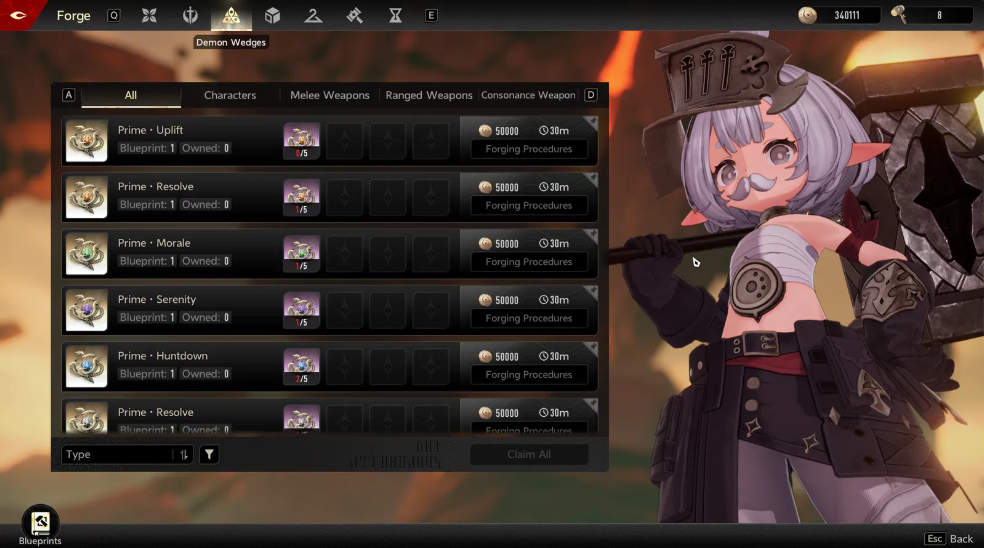This screenshot has width=984, height=548.
Task: Click Prime · Uplift wedge thumbnail
Action: click(x=87, y=141)
